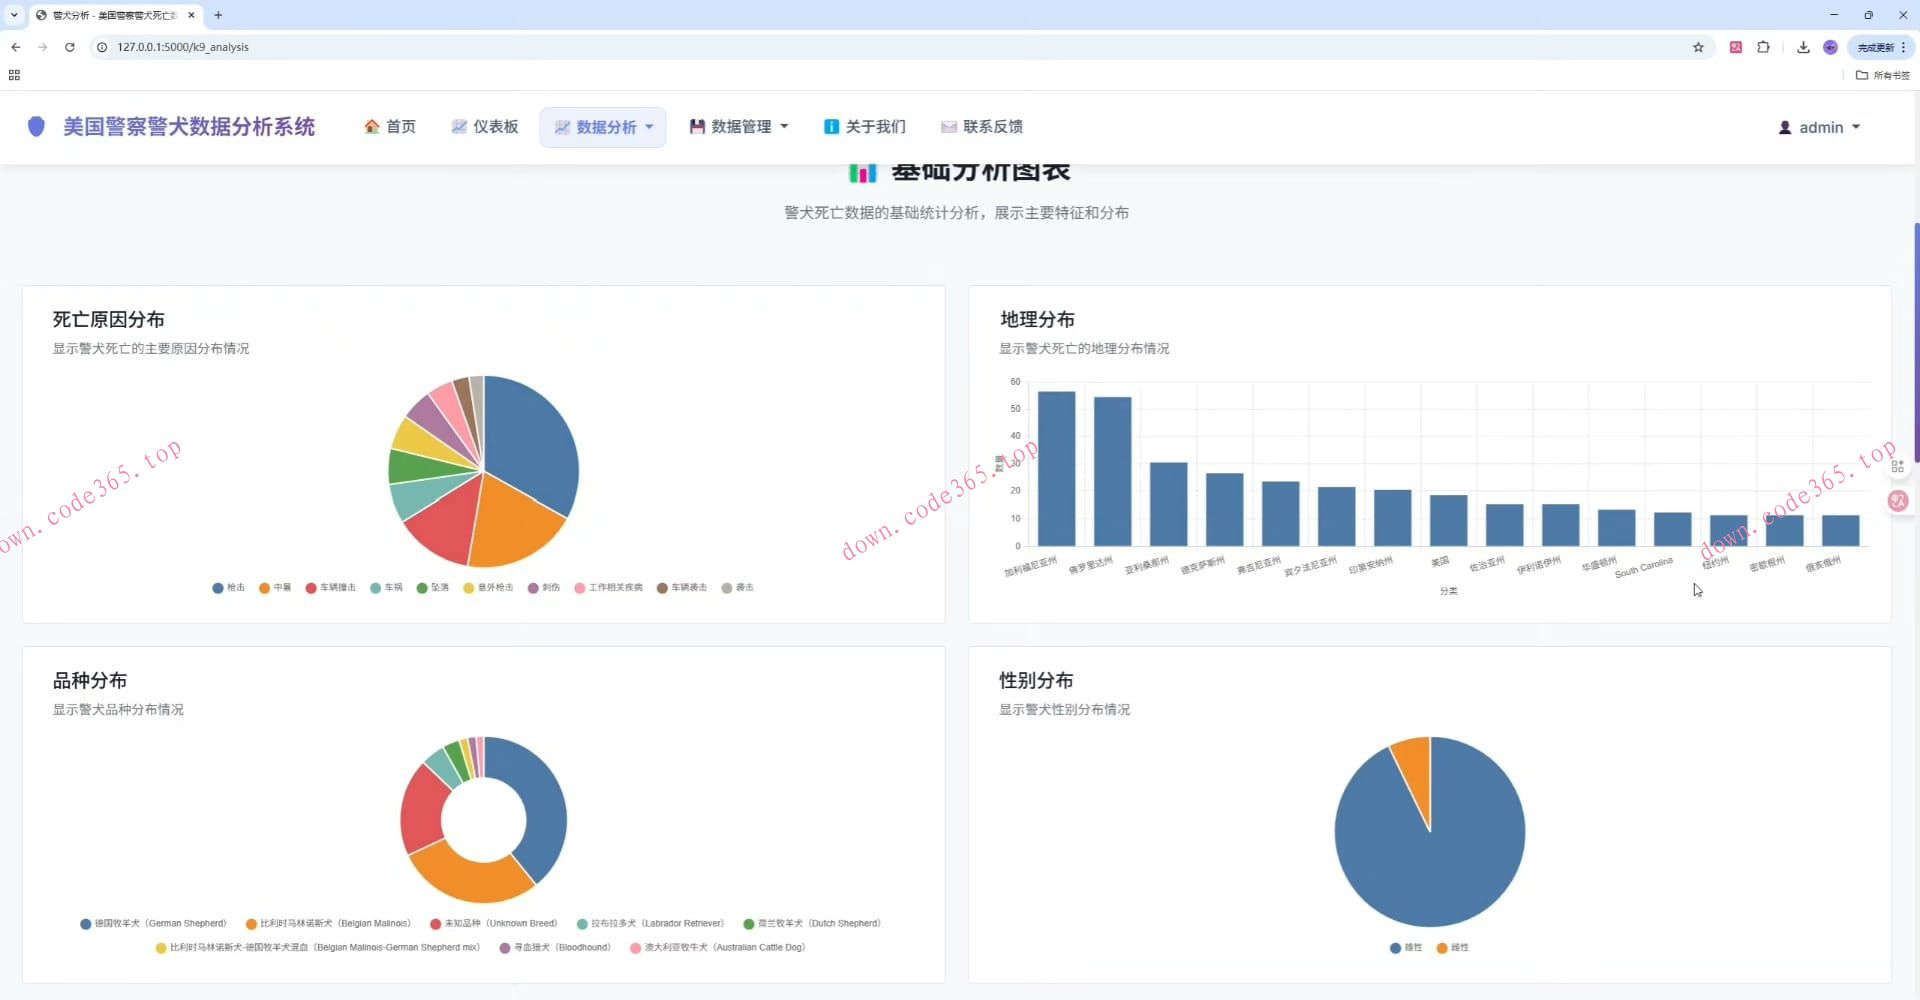Reload the page using the refresh icon

click(x=70, y=47)
